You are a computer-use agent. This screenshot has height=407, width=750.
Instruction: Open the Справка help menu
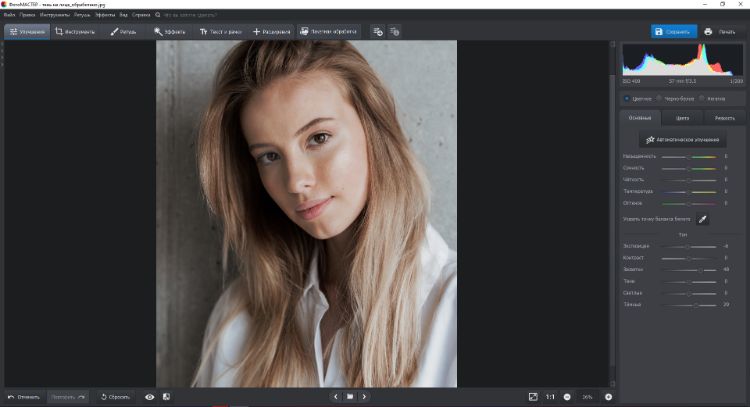pos(141,15)
